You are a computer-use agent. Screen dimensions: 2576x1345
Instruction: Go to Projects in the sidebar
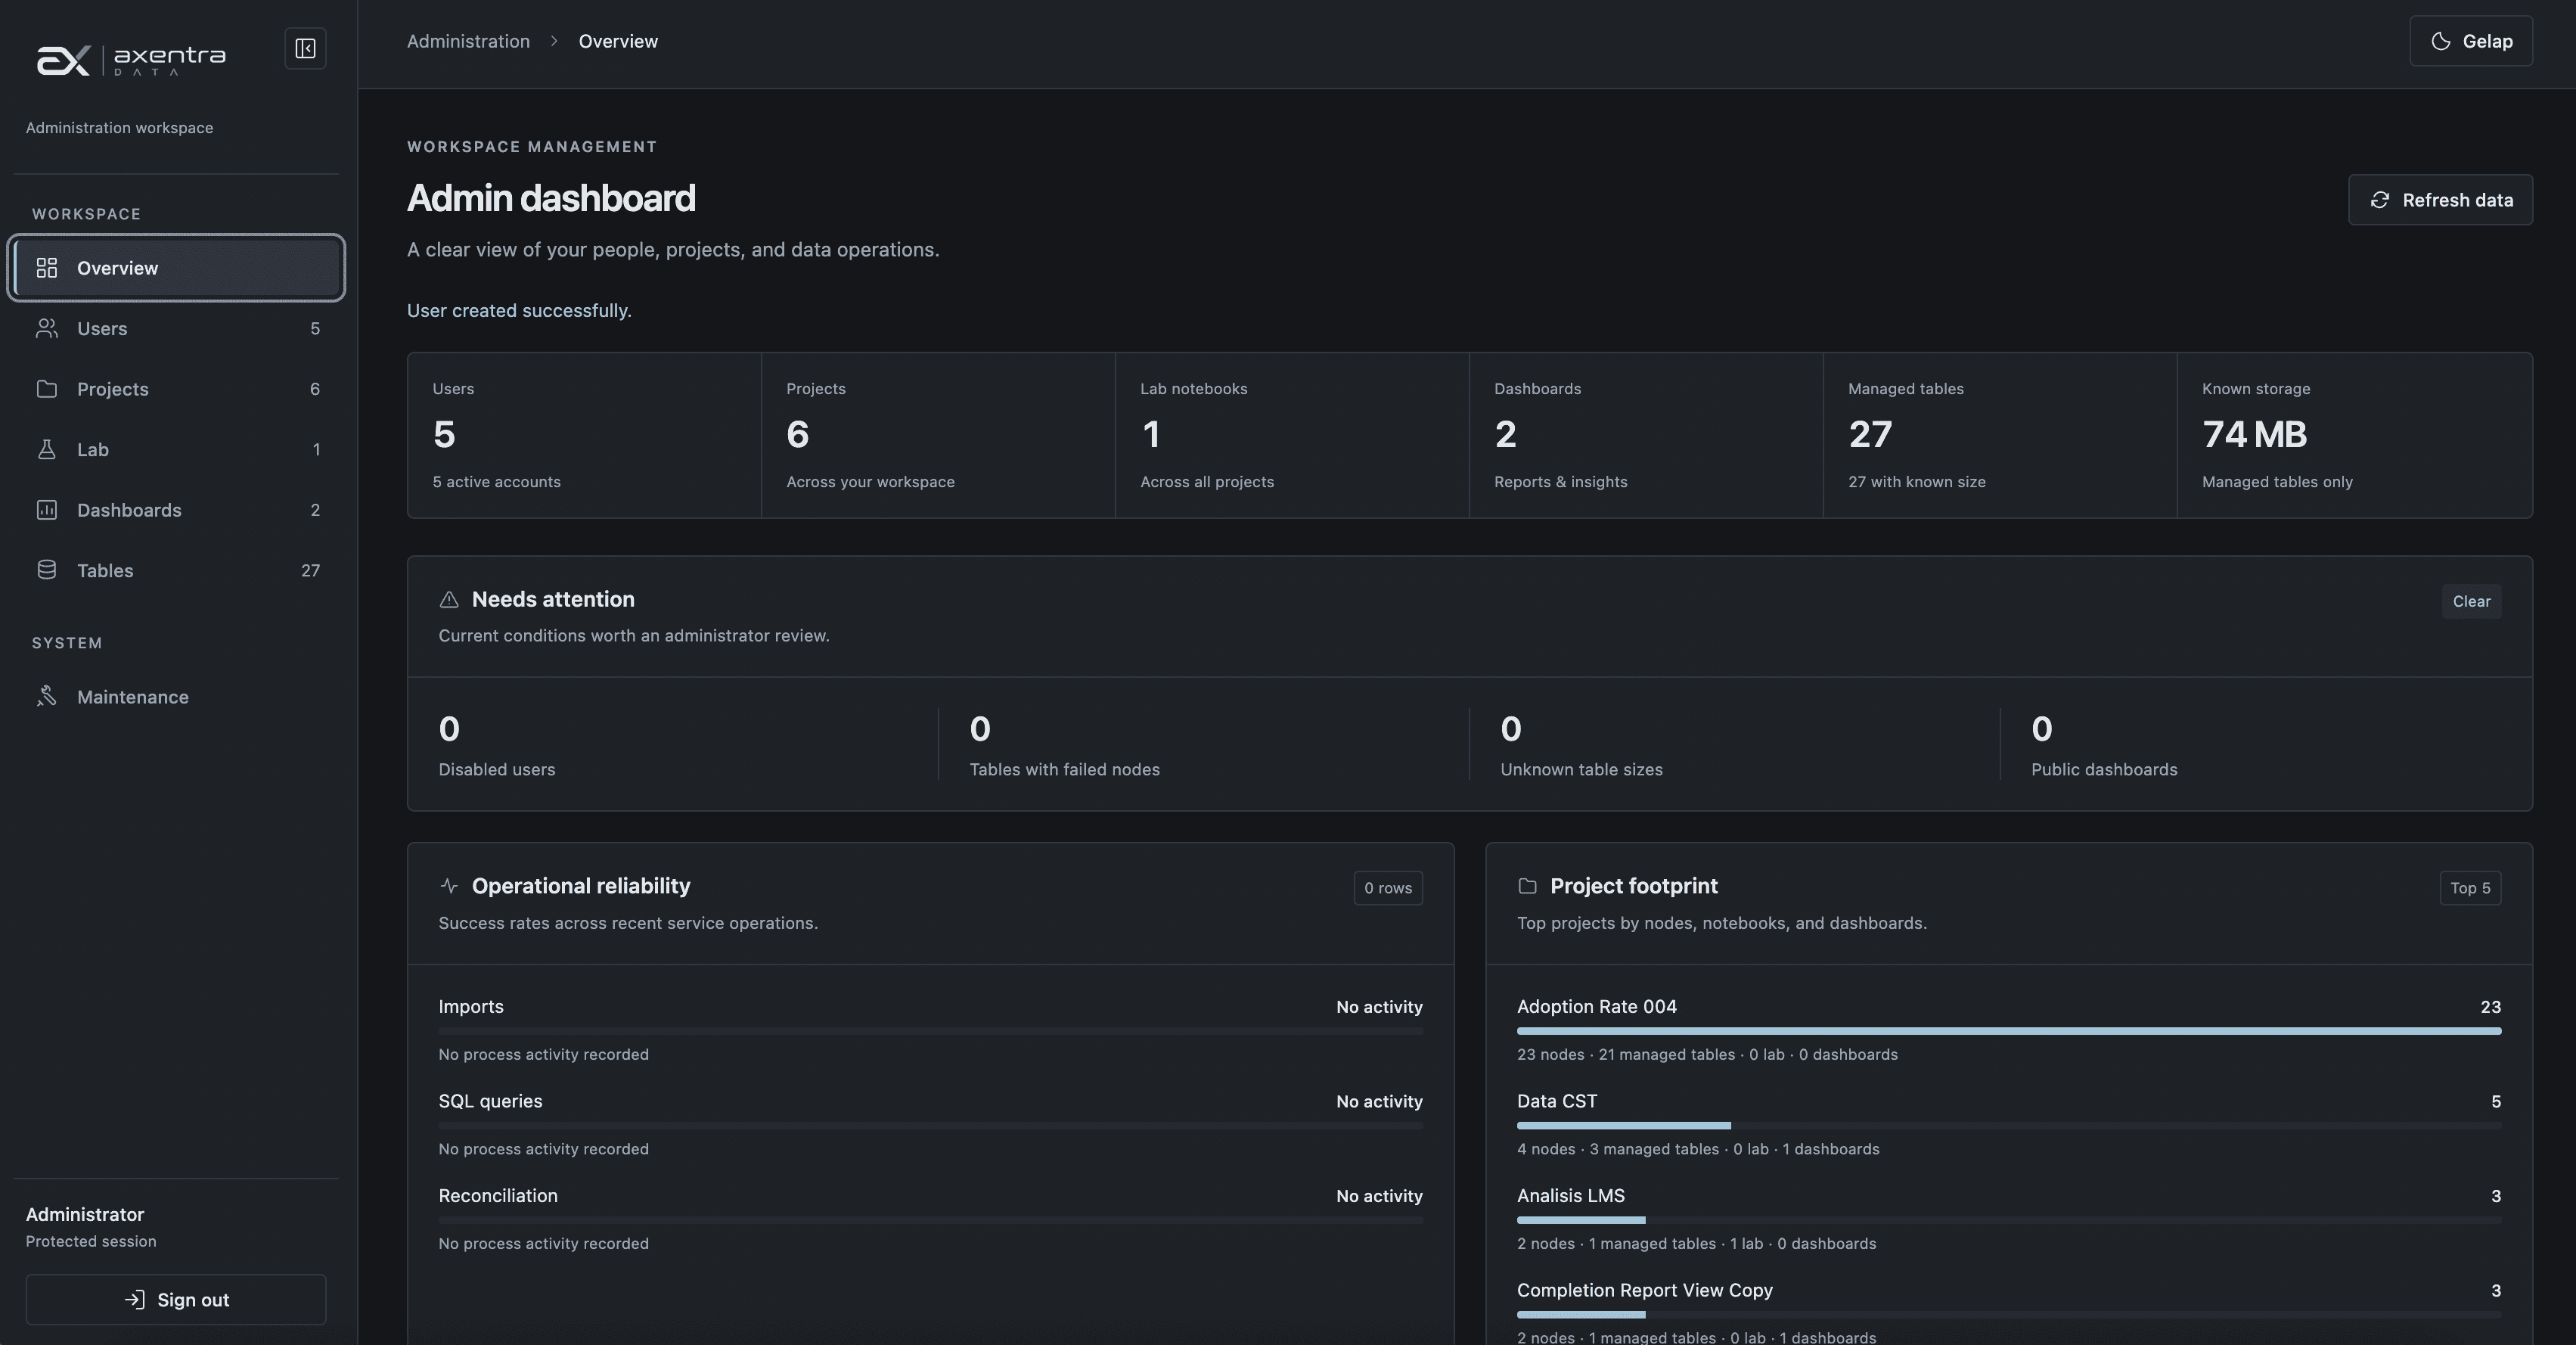[176, 389]
